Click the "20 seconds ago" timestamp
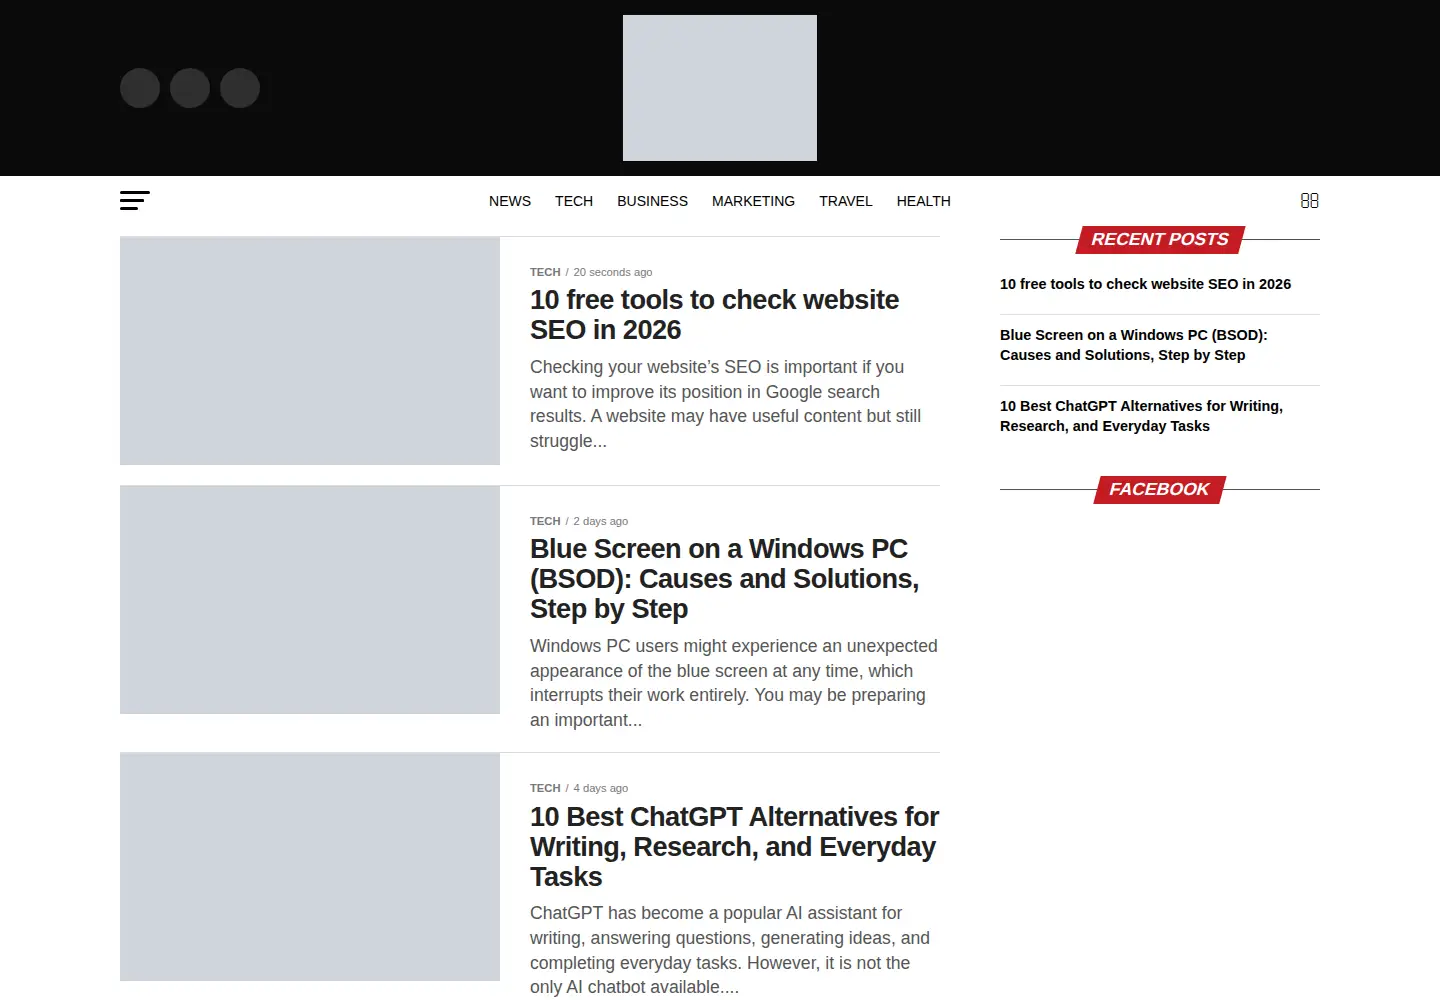Image resolution: width=1440 pixels, height=1000 pixels. (x=613, y=272)
